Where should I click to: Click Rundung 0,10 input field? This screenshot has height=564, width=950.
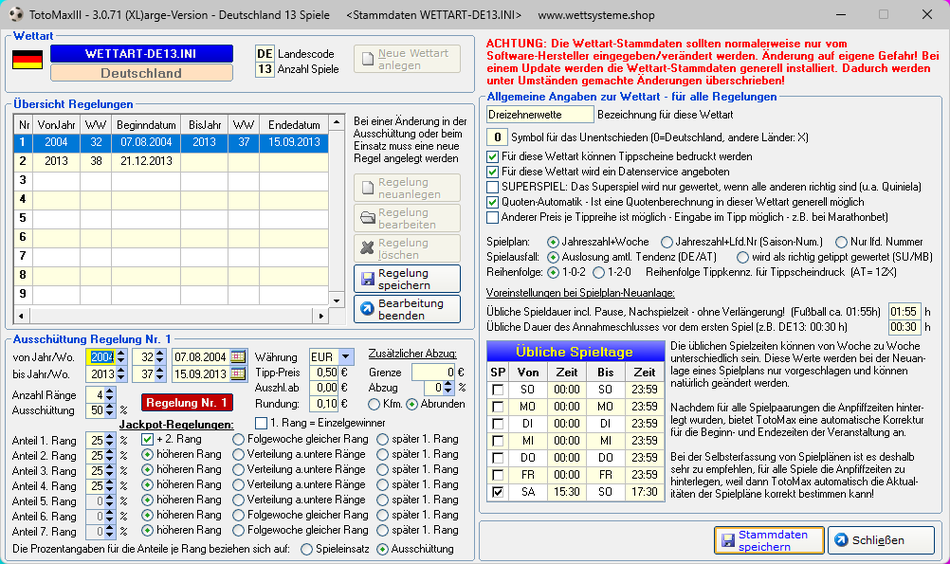coord(324,403)
